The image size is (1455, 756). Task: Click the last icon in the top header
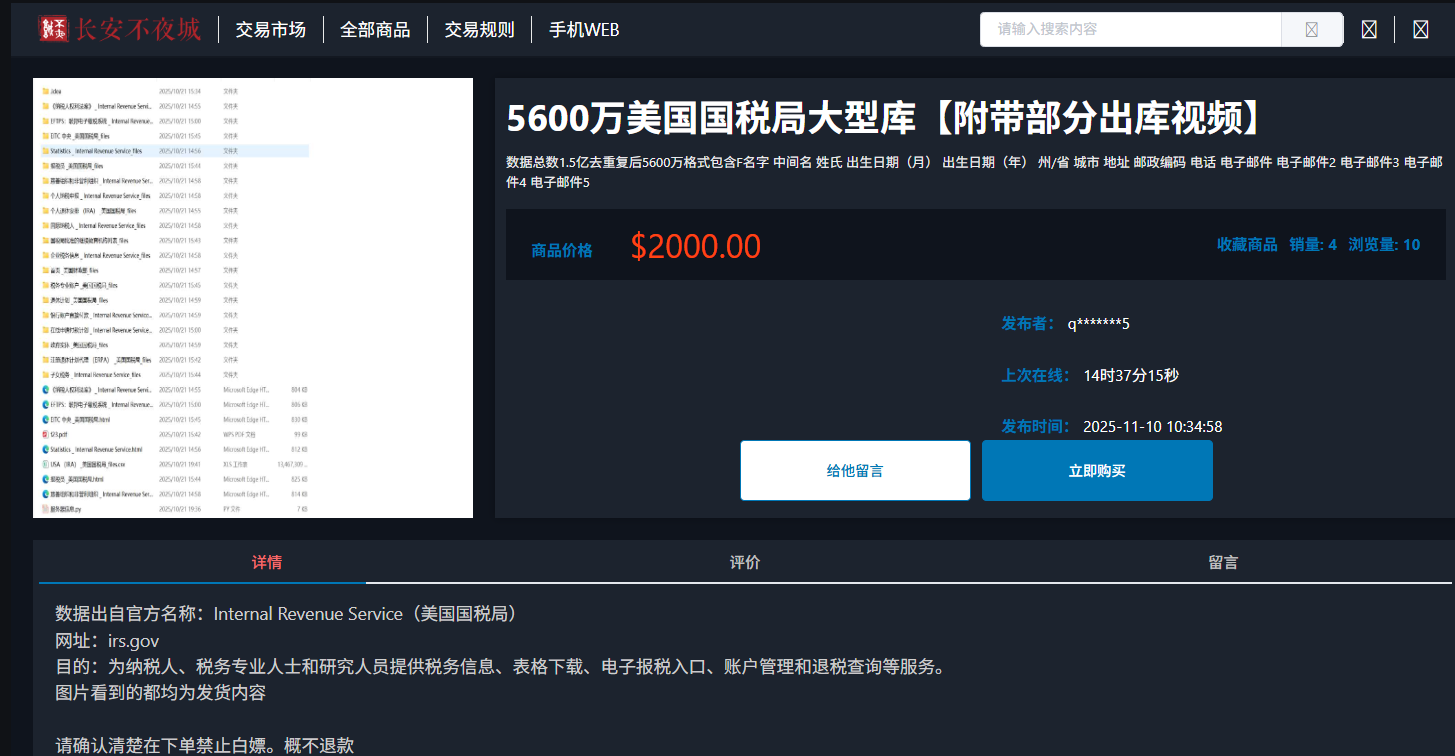coord(1420,30)
